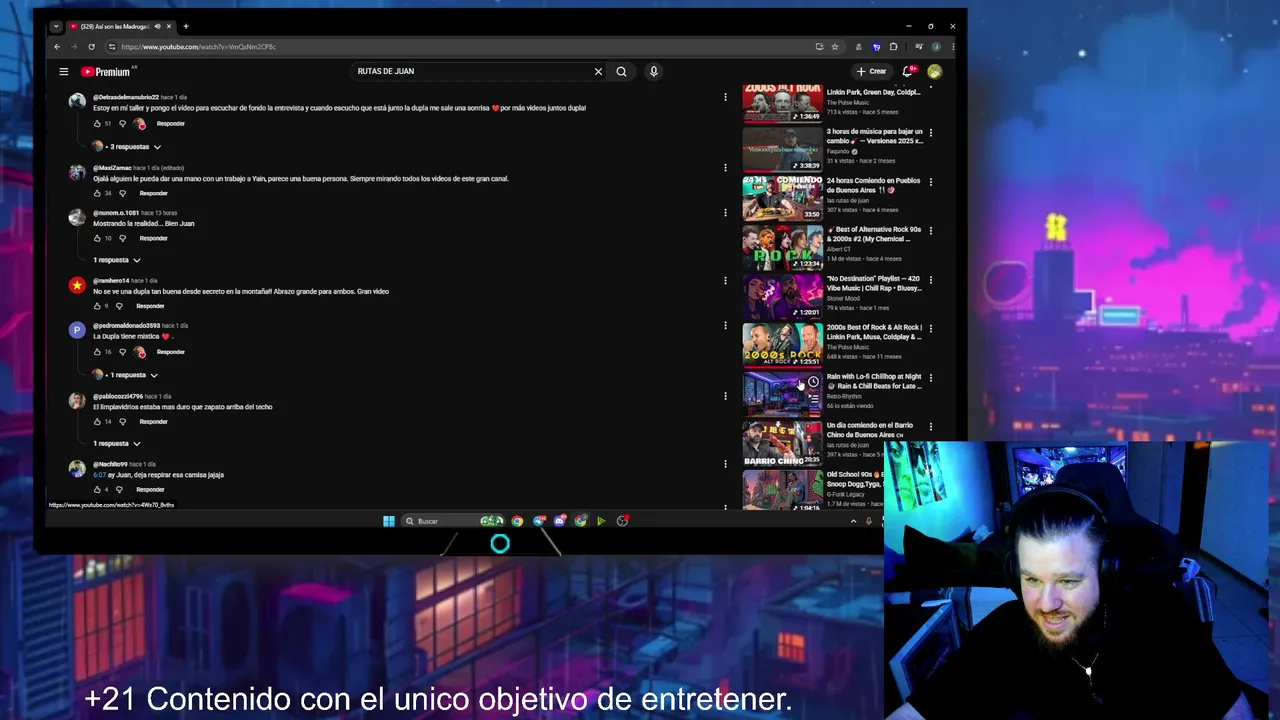Open options menu for @MaxiZamac comment
The image size is (1280, 720).
coord(725,168)
